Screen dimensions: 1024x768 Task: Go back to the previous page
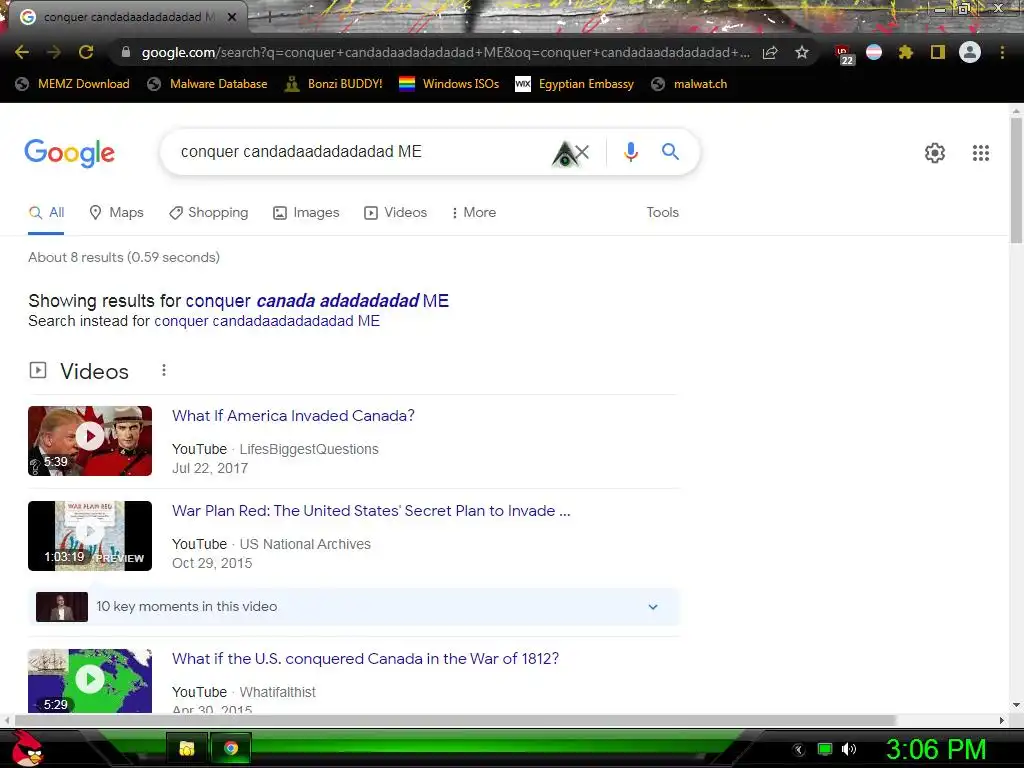[22, 52]
